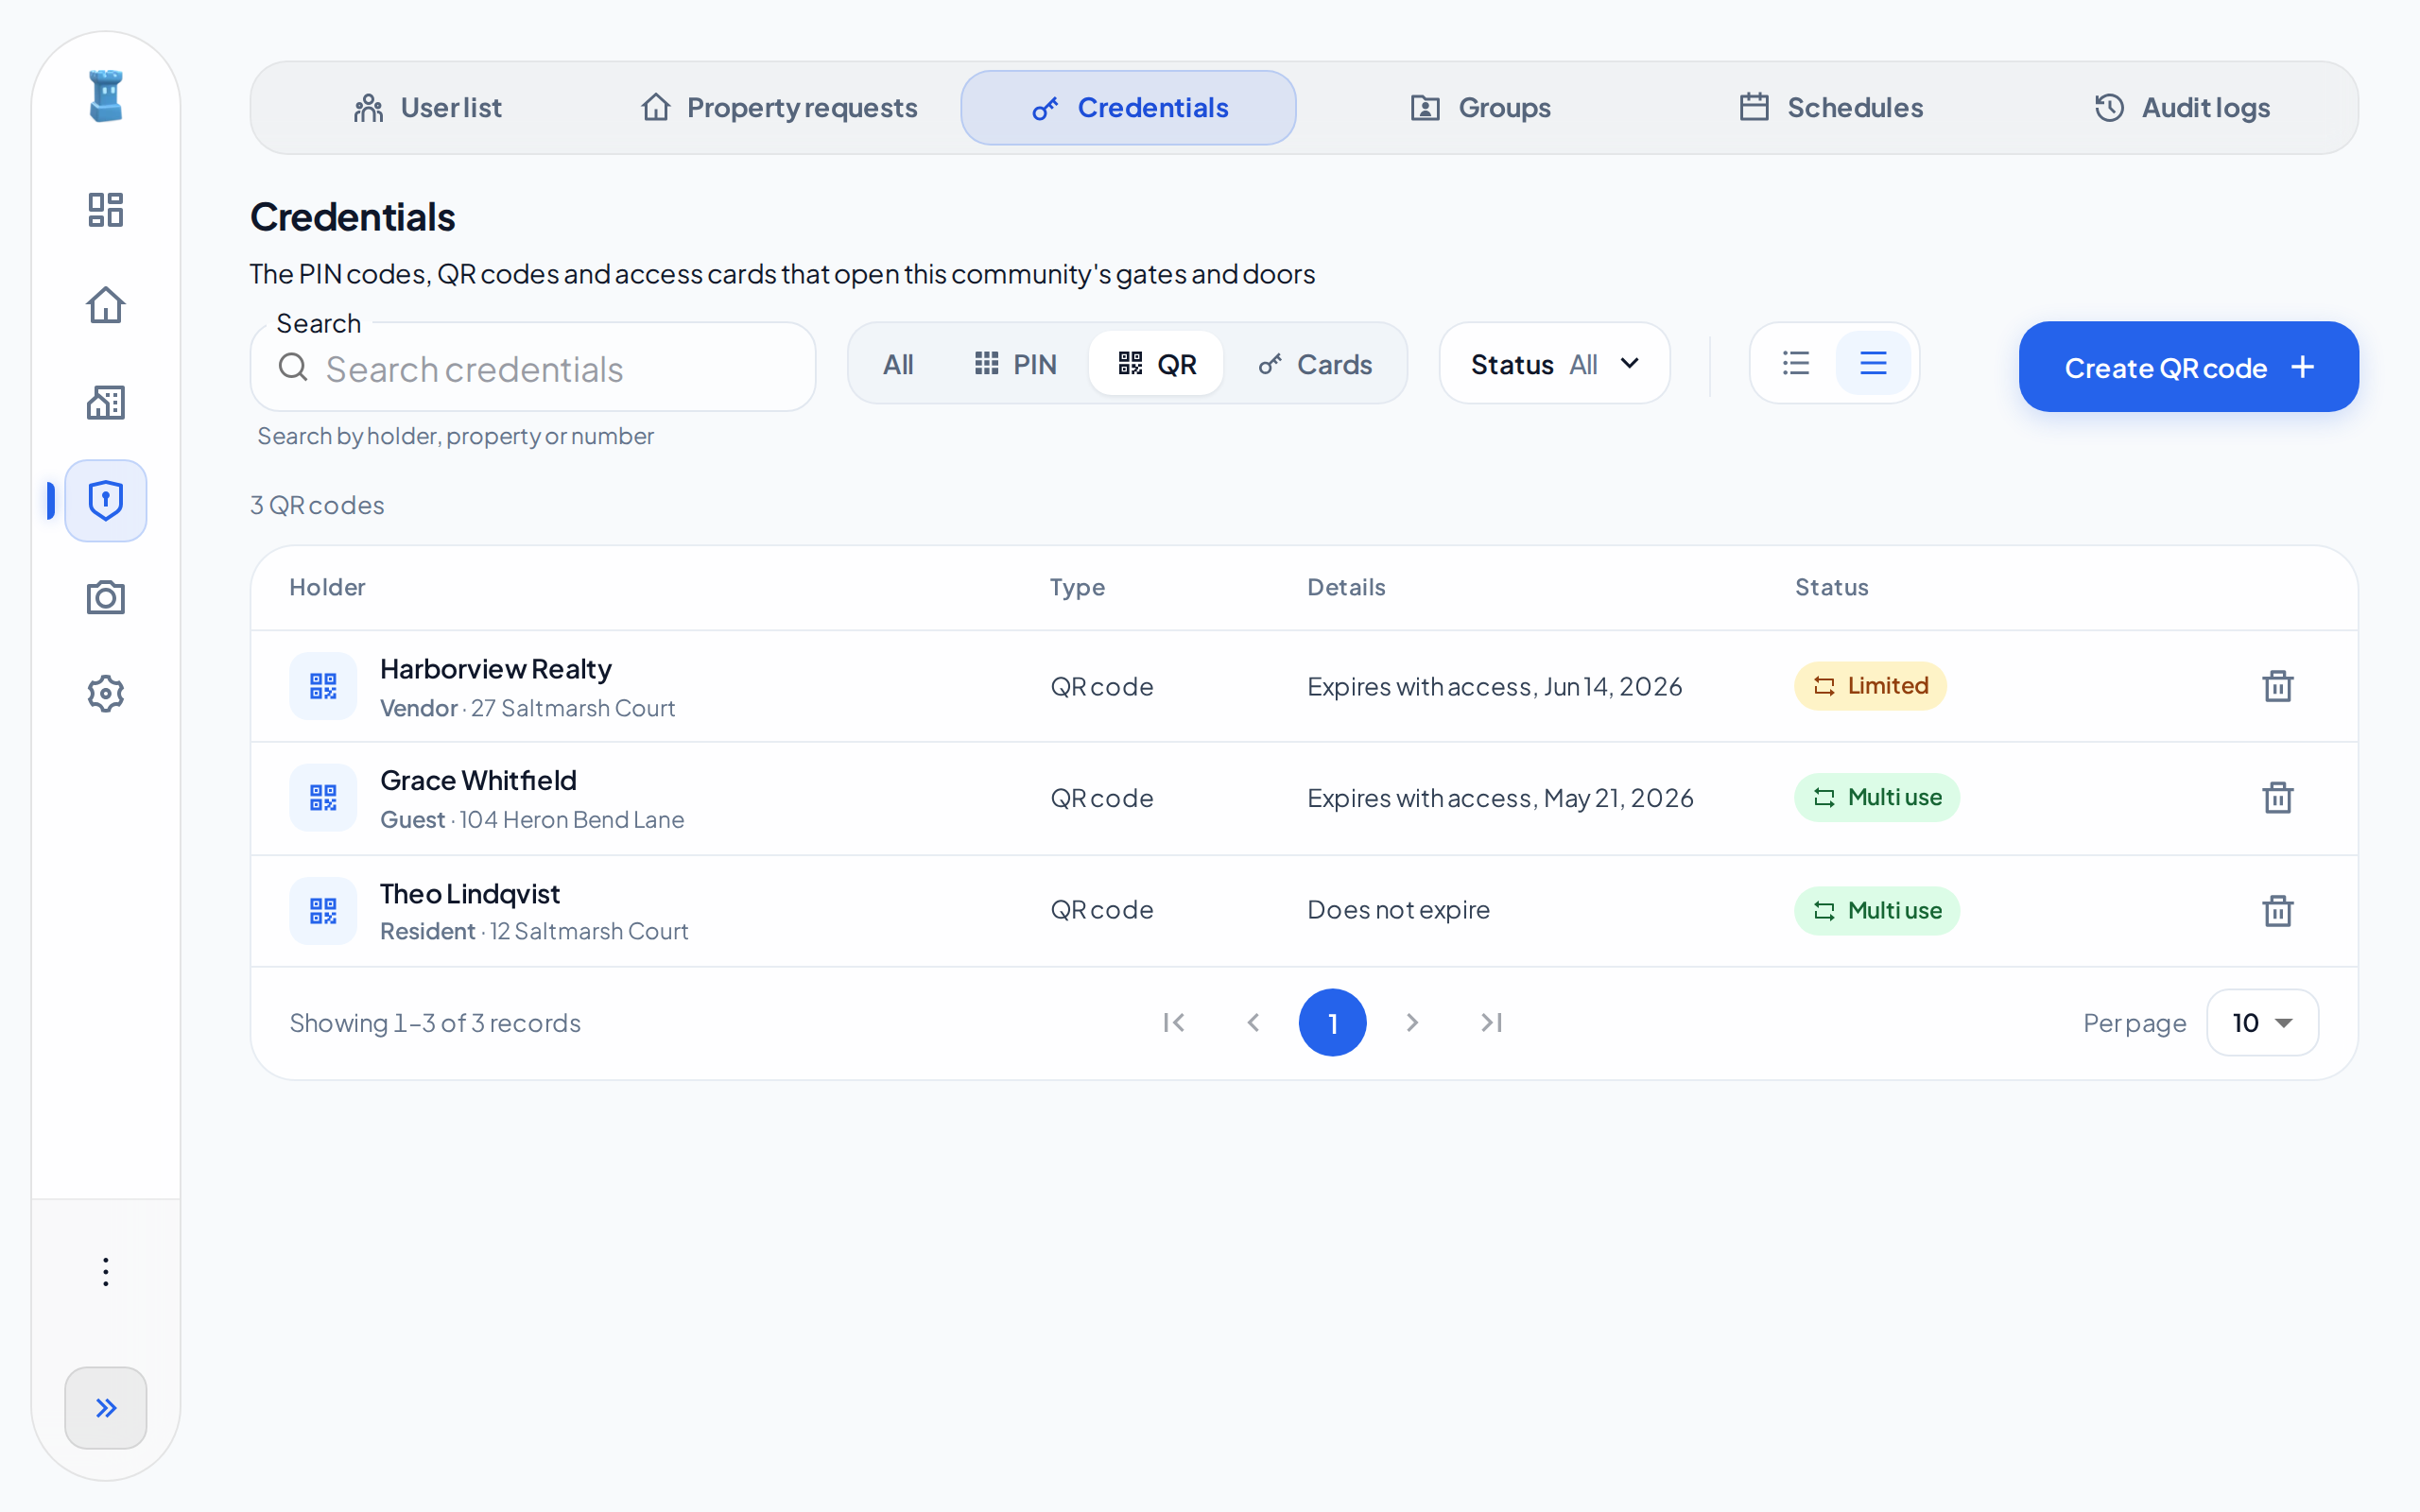Open the home icon in sidebar
2420x1512 pixels.
pos(105,306)
